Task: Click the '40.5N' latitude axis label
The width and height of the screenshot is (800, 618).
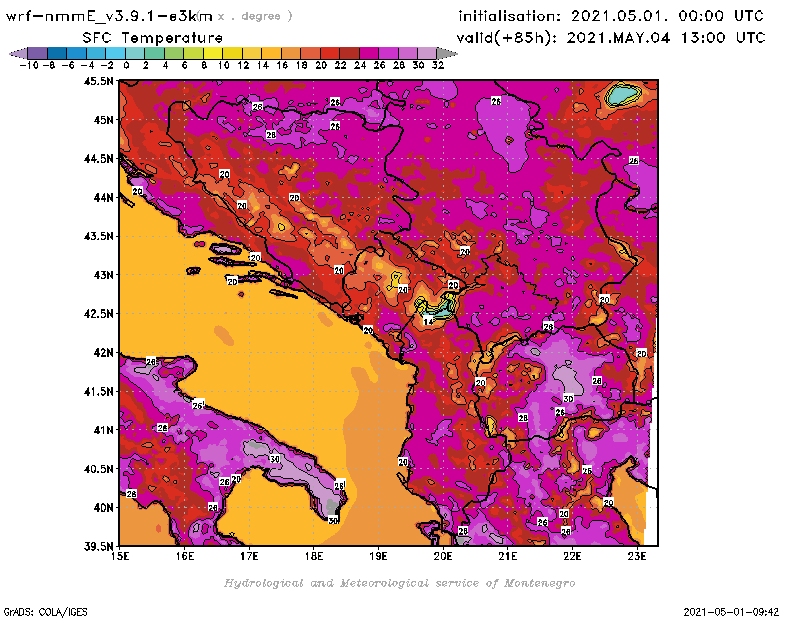Action: [x=98, y=469]
